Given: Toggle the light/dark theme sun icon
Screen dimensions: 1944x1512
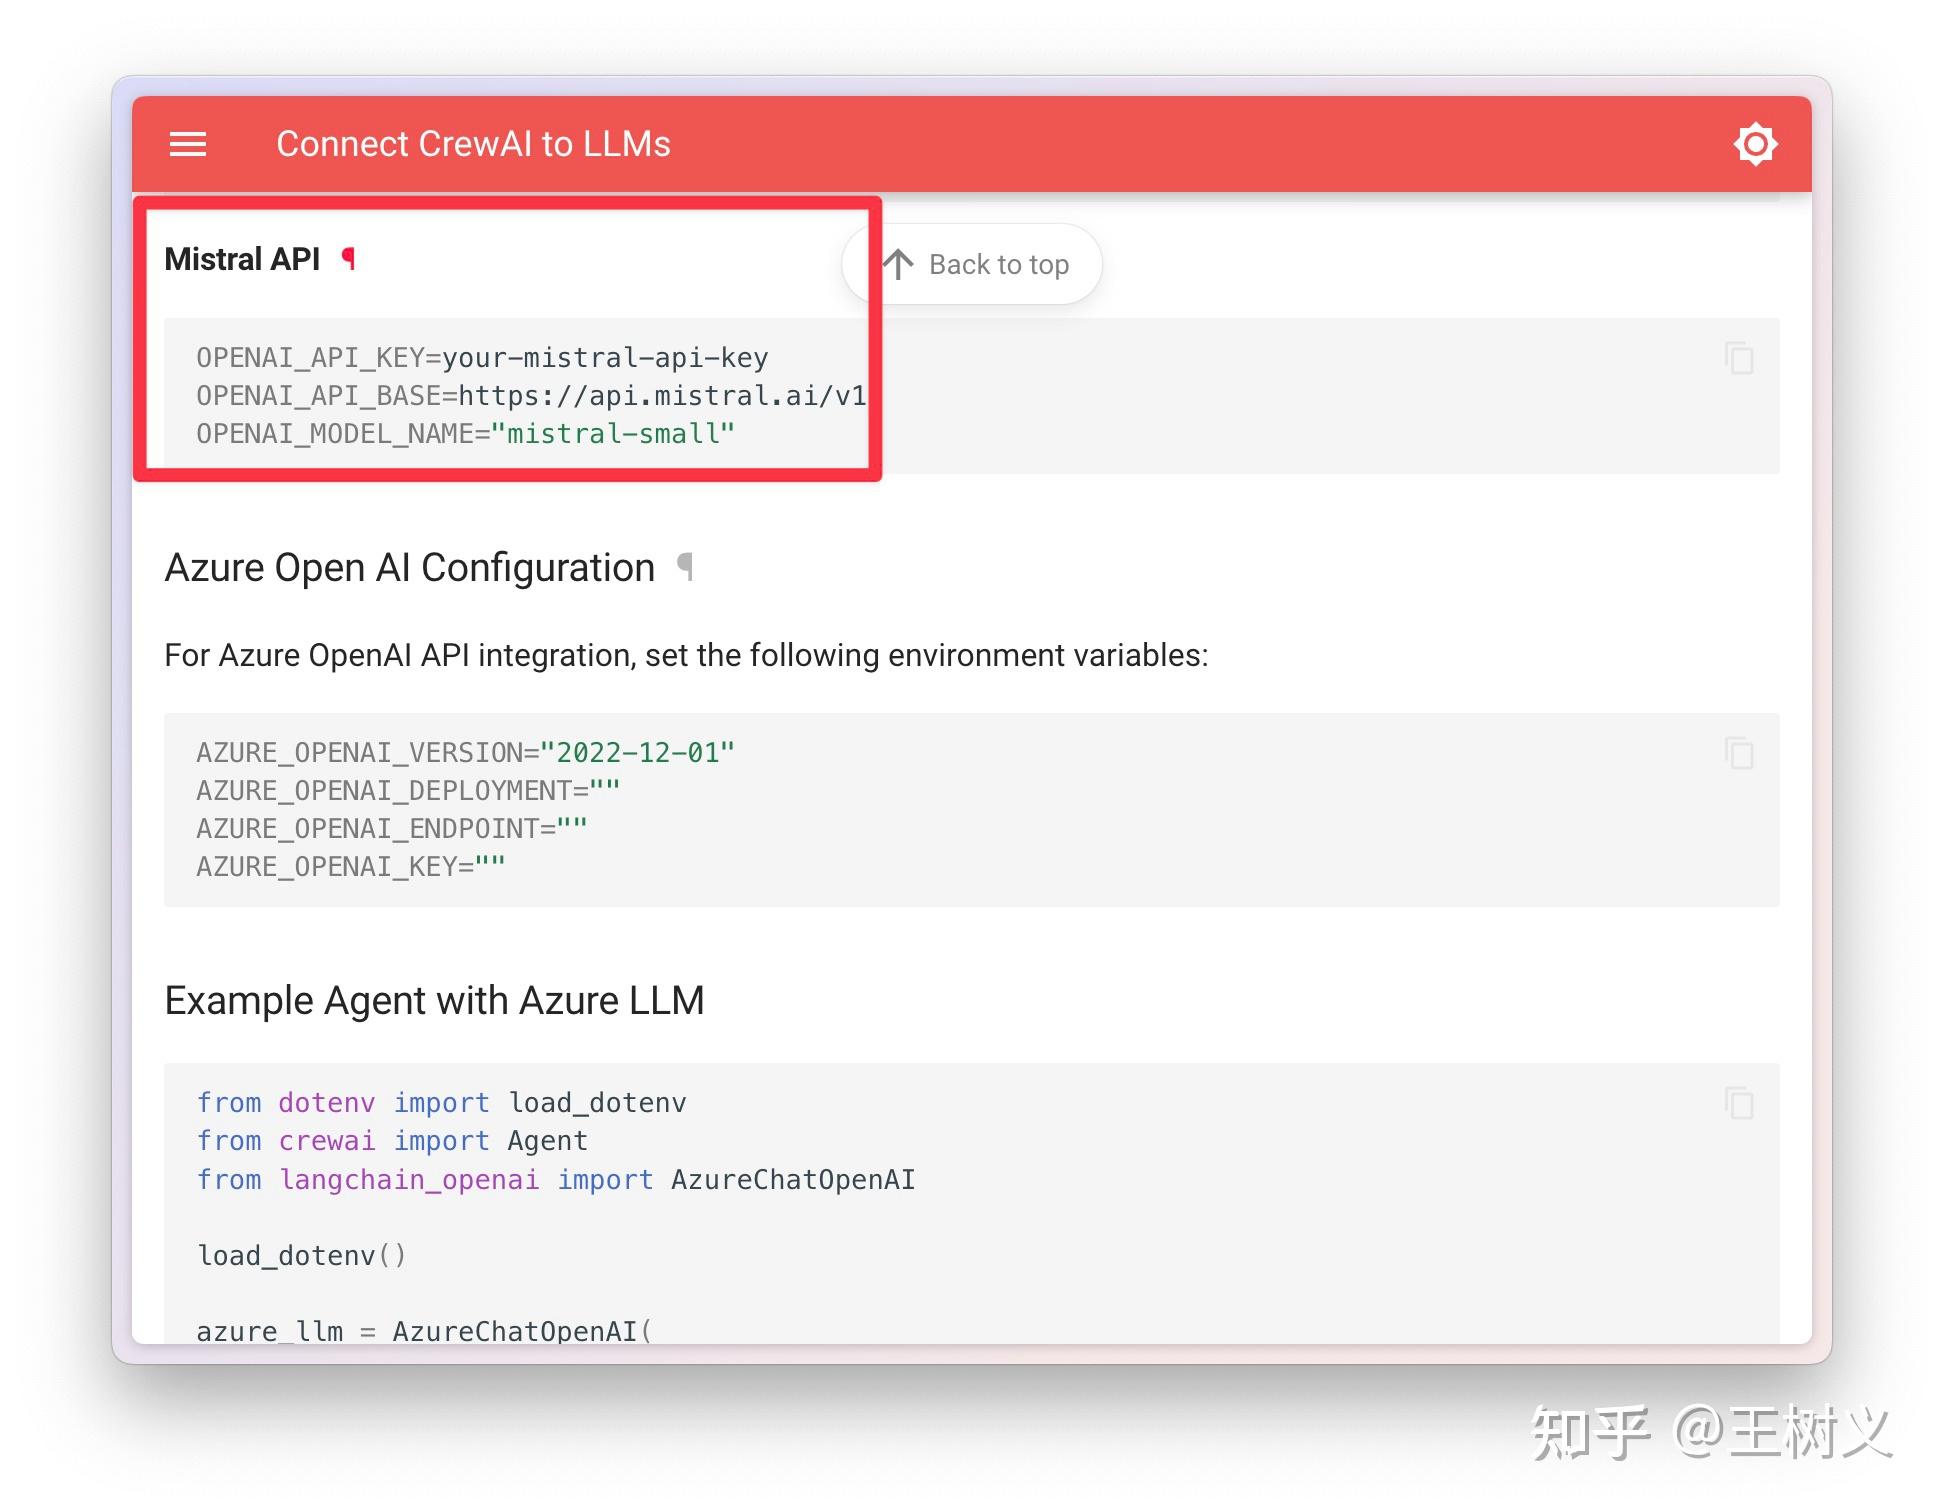Looking at the screenshot, I should pos(1755,144).
